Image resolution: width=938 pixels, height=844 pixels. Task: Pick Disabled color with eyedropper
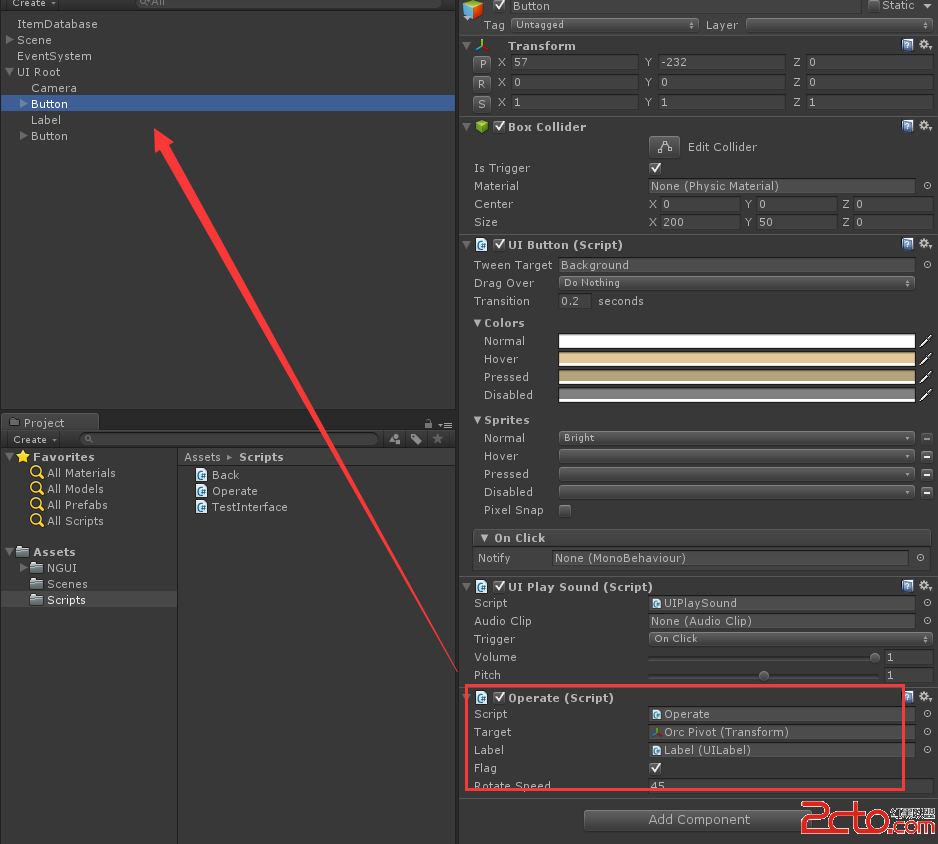(x=925, y=395)
